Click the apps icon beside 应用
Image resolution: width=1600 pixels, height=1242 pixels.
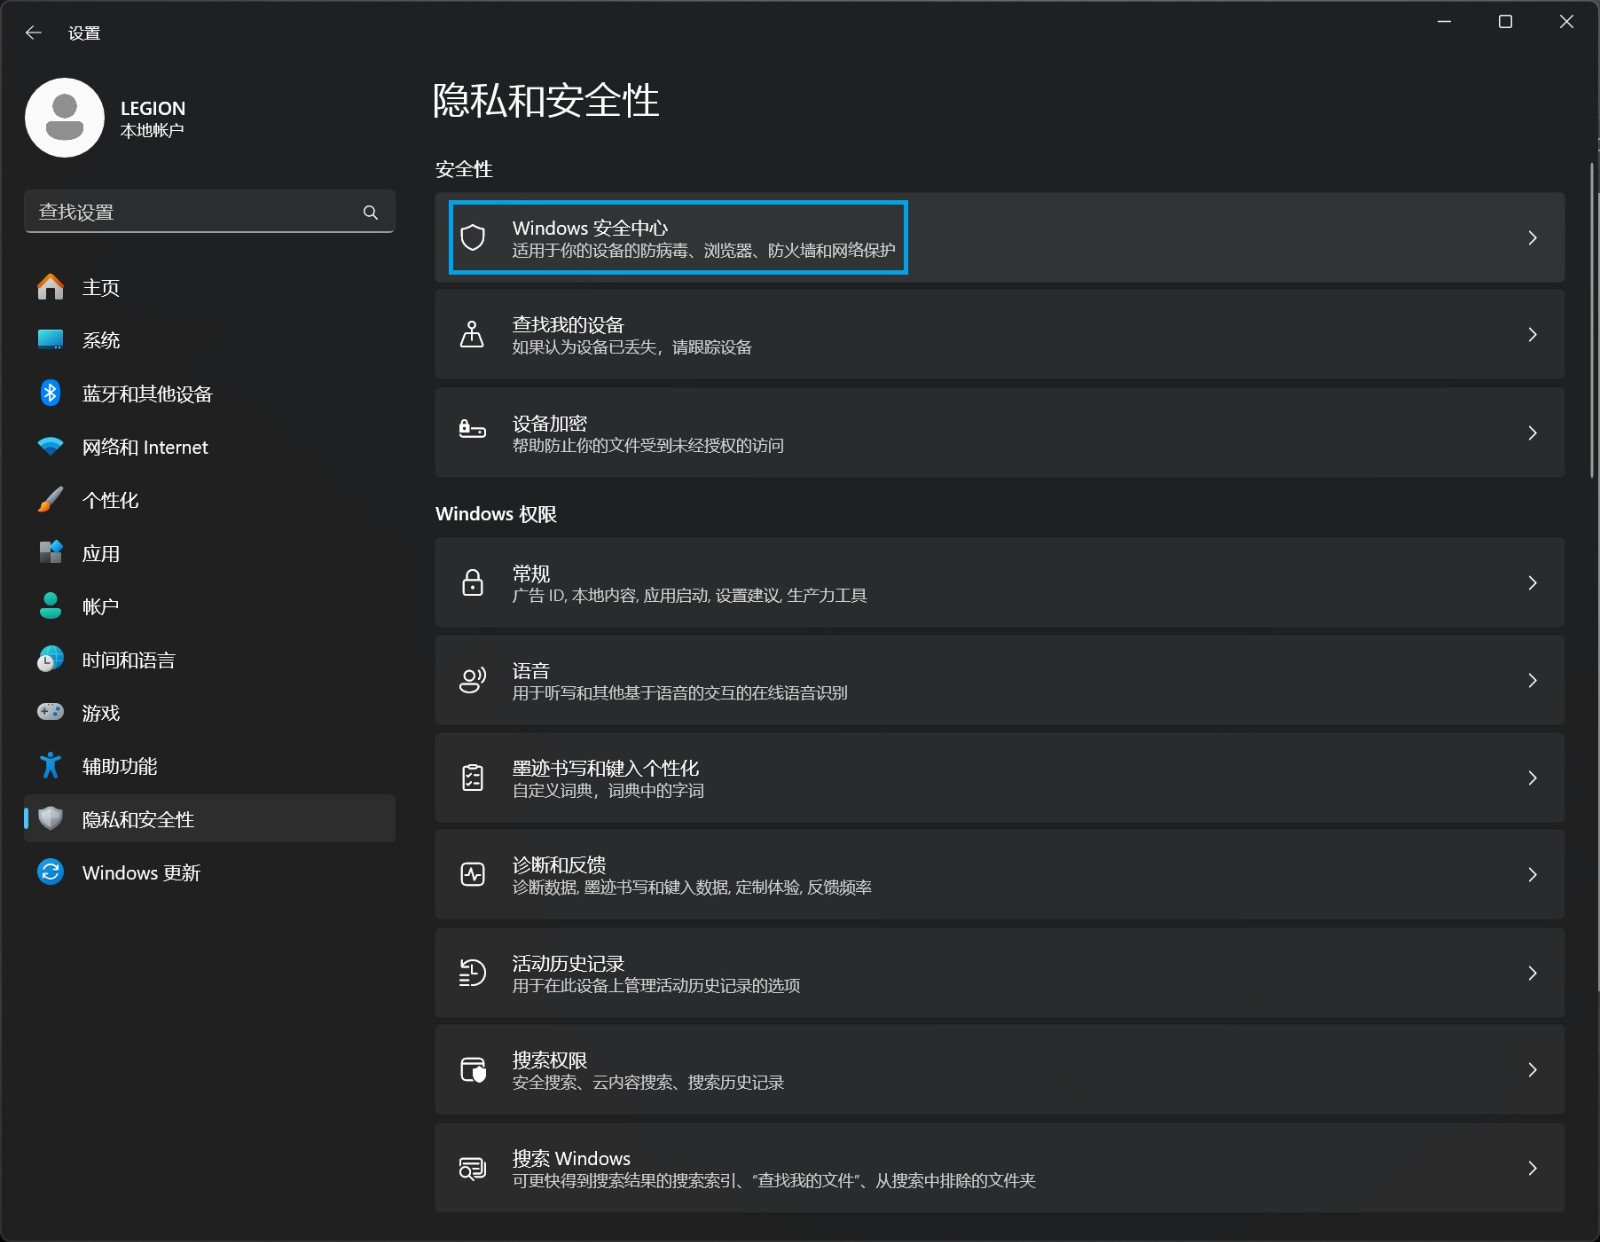[50, 552]
